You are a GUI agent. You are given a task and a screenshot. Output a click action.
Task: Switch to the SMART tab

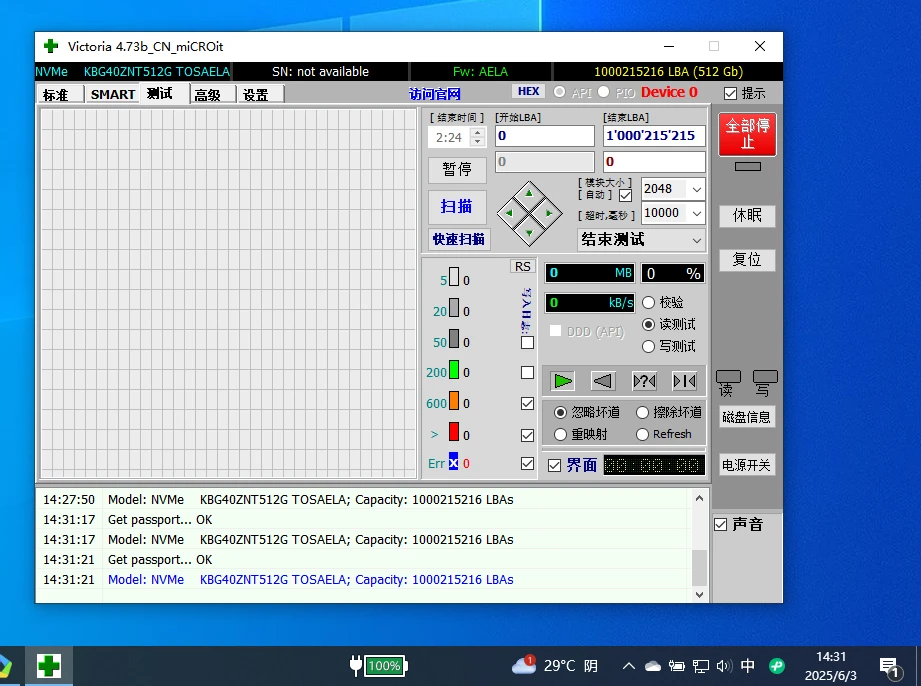113,95
